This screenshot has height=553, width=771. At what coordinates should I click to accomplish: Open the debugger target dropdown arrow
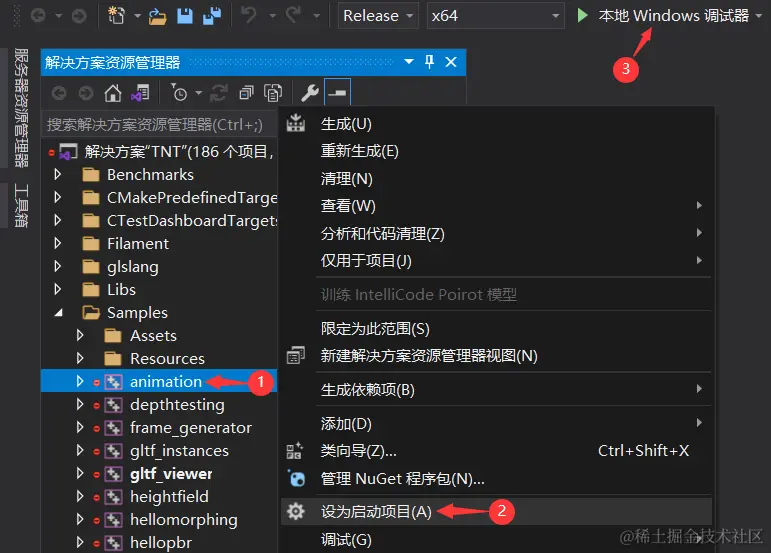[759, 16]
